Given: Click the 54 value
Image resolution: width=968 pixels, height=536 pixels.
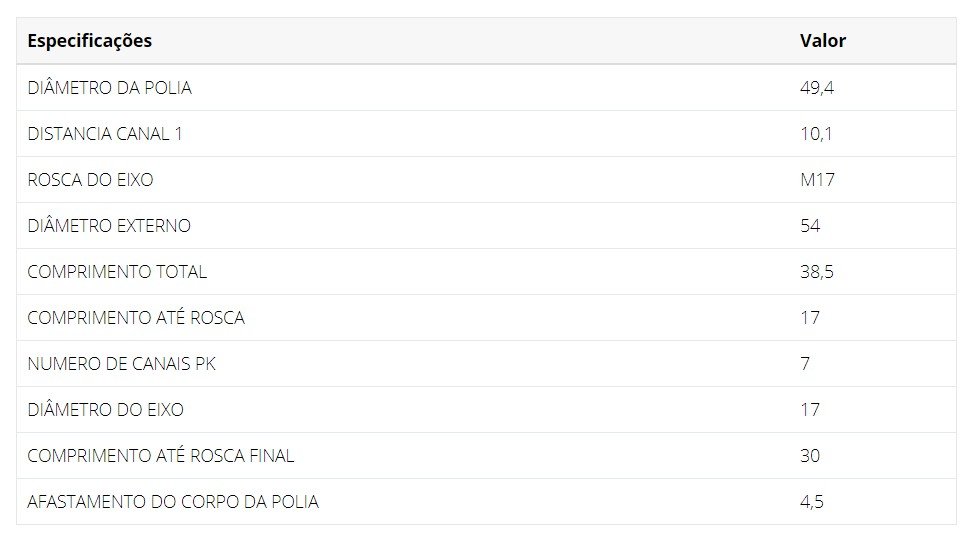Looking at the screenshot, I should click(x=810, y=225).
